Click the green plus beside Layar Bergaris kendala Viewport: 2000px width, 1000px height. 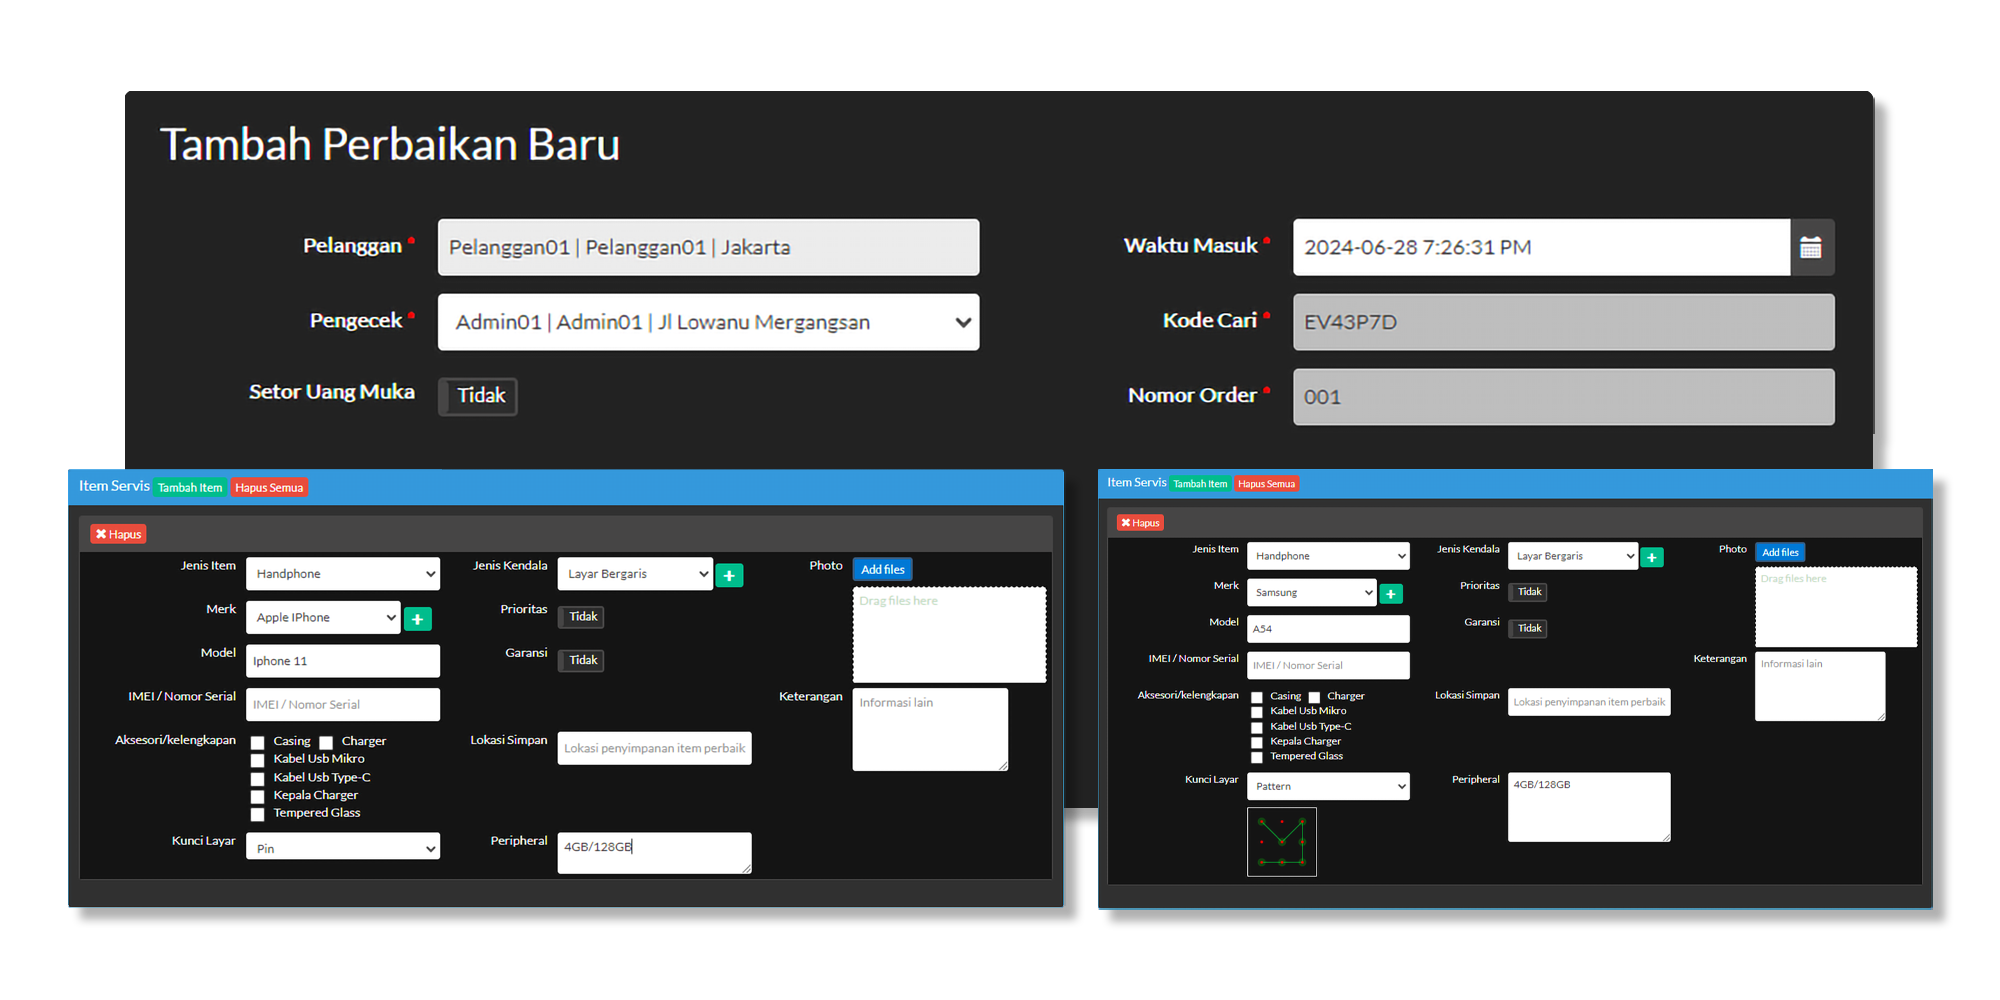(730, 575)
